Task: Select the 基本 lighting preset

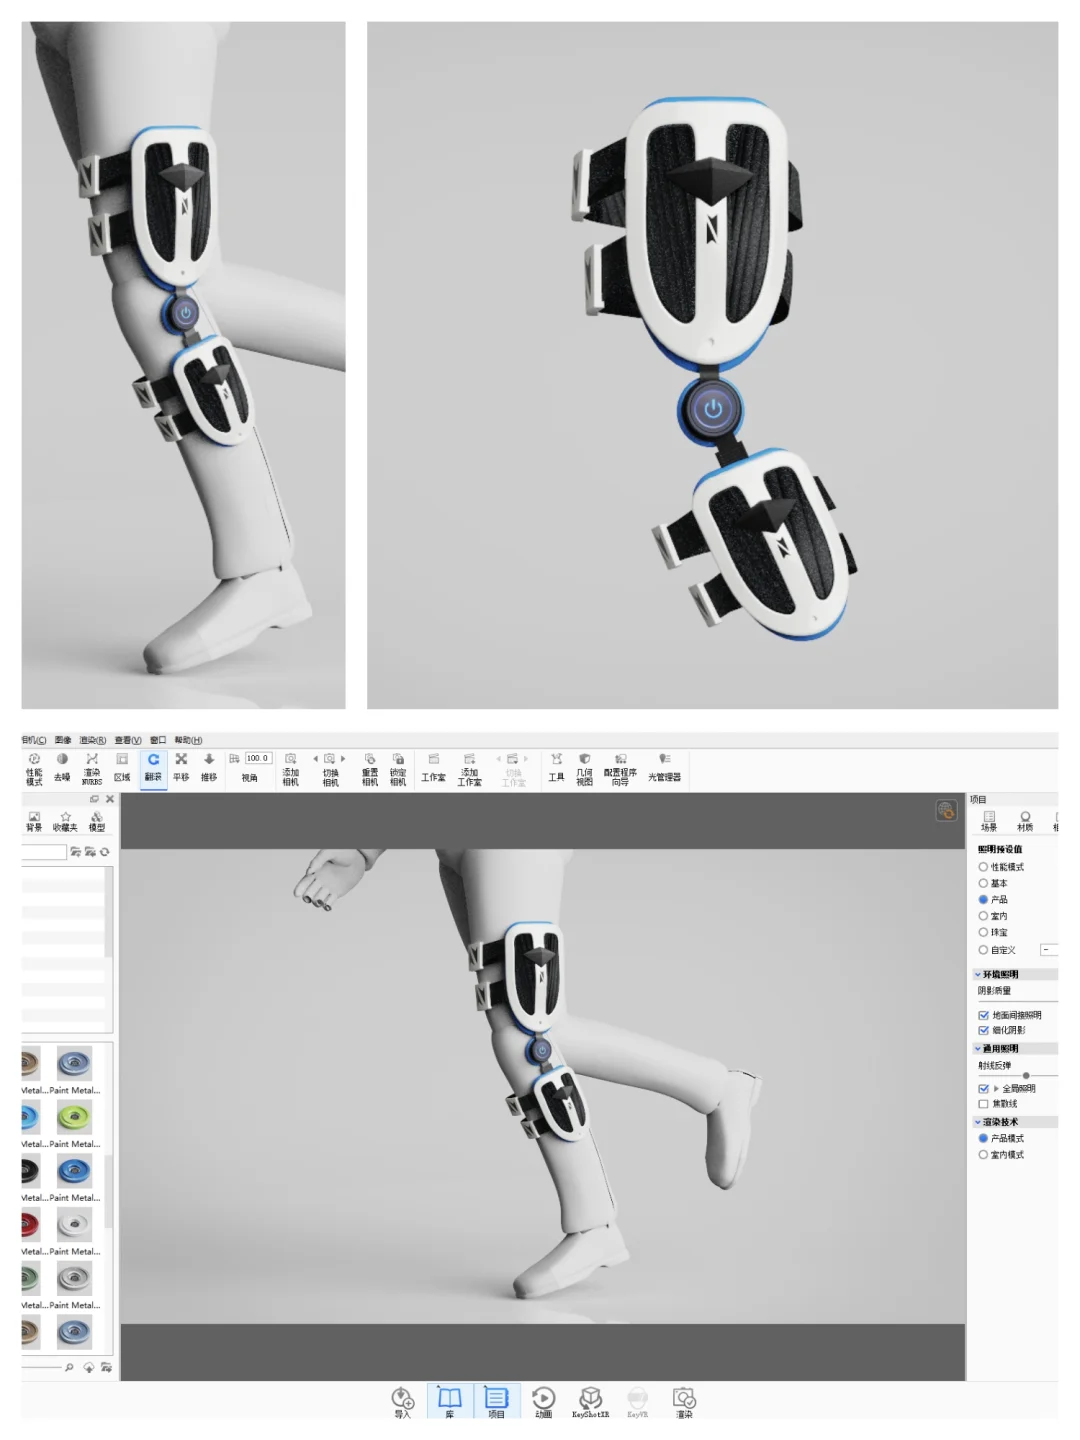Action: 983,883
